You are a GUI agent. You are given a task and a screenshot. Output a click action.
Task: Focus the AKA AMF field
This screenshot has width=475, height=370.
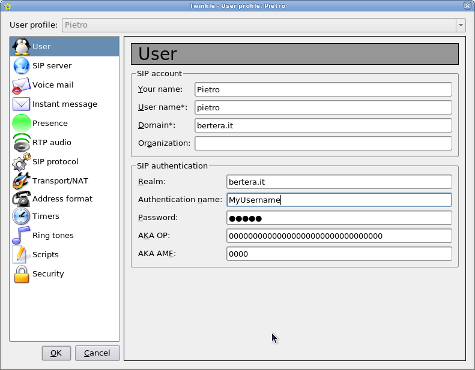coord(339,254)
